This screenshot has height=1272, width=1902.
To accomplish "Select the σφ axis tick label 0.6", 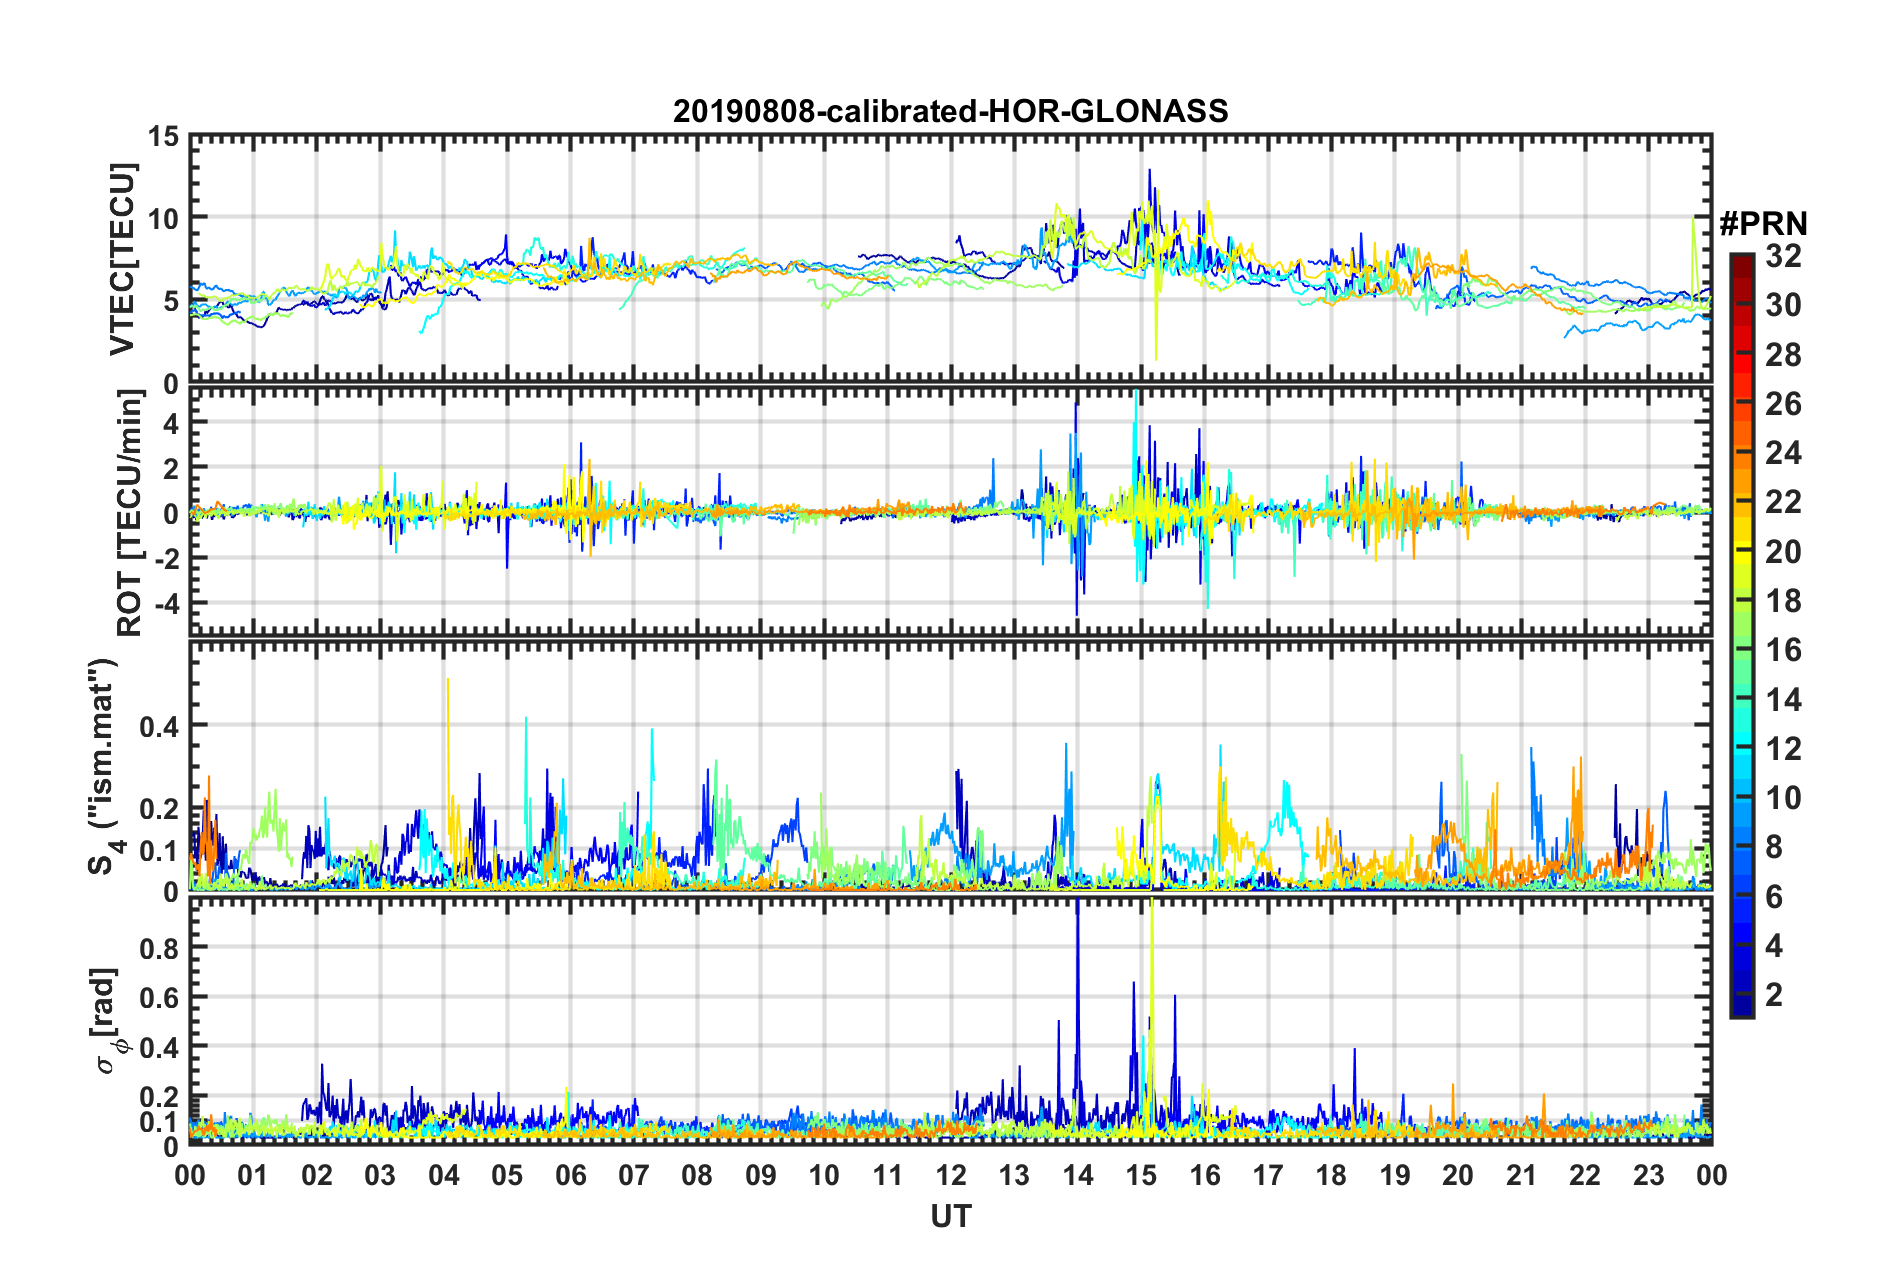I will (159, 998).
